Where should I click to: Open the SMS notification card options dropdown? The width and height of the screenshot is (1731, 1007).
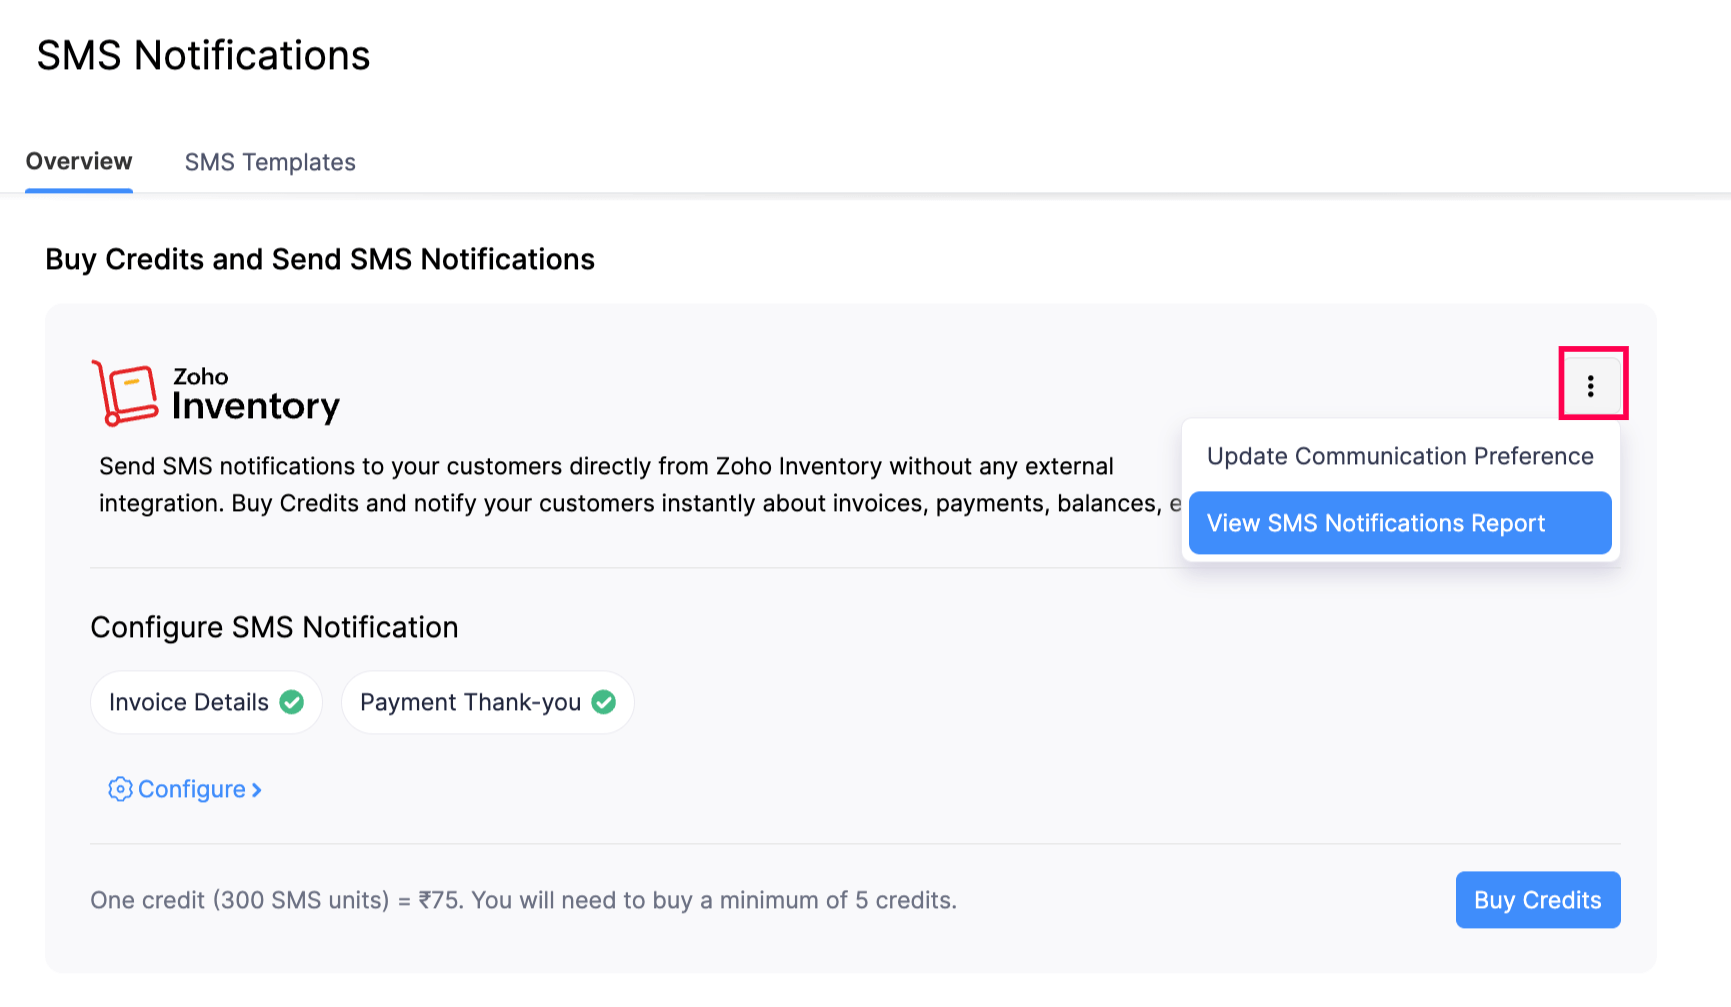(1591, 384)
